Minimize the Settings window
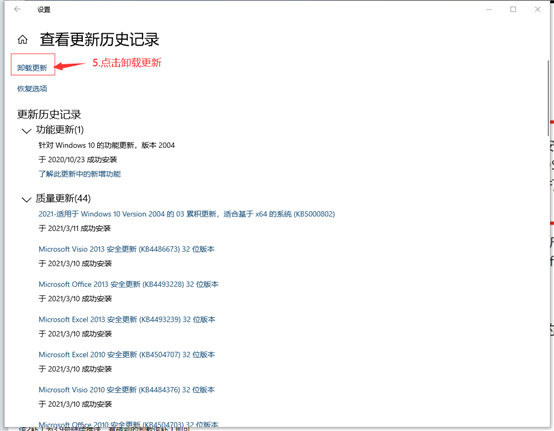Viewport: 554px width, 431px height. [x=489, y=10]
